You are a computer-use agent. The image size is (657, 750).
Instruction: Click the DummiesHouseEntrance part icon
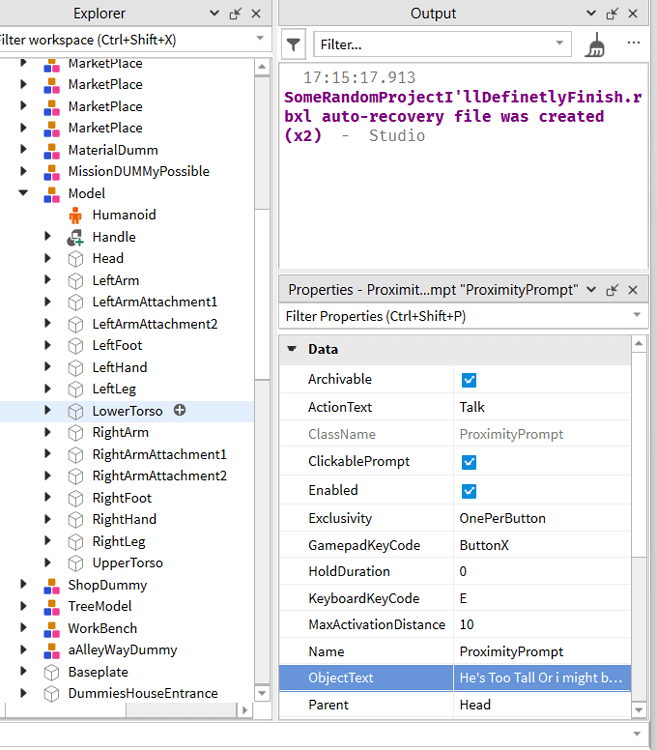[51, 694]
